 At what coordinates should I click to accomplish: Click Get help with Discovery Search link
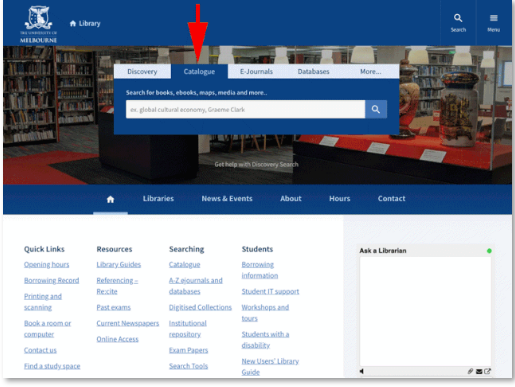(x=256, y=164)
